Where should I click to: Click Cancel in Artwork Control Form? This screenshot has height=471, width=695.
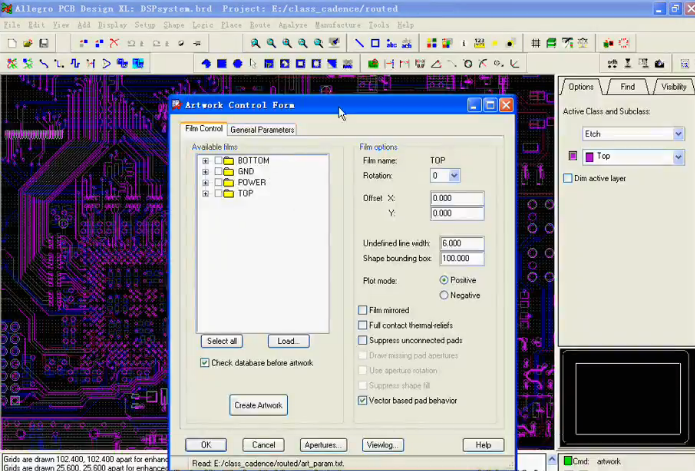click(x=263, y=445)
